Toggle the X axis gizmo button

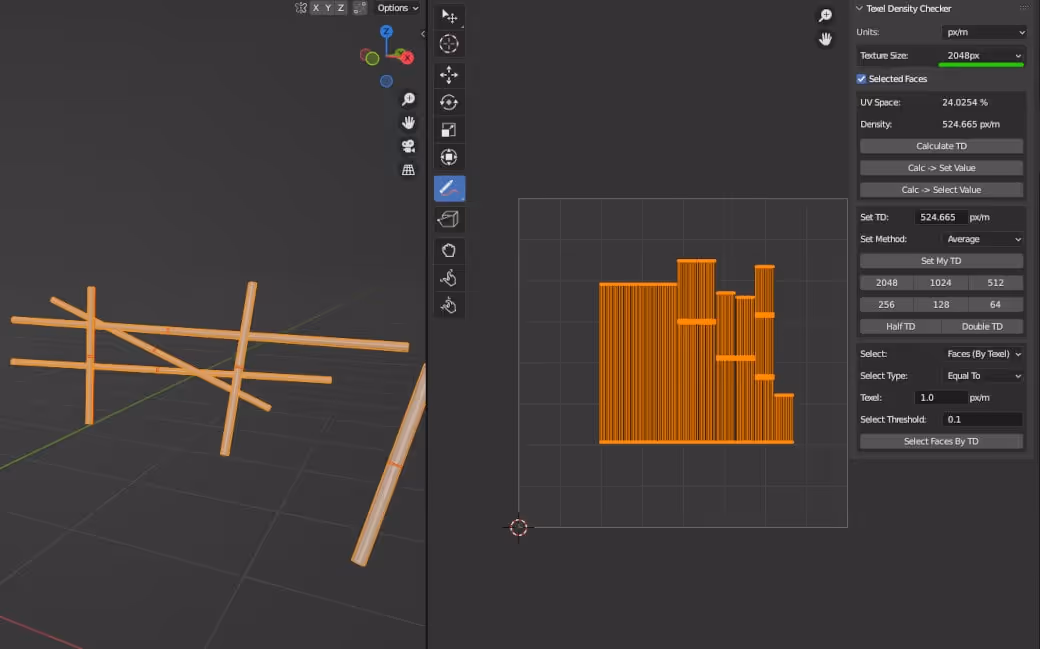tap(316, 8)
